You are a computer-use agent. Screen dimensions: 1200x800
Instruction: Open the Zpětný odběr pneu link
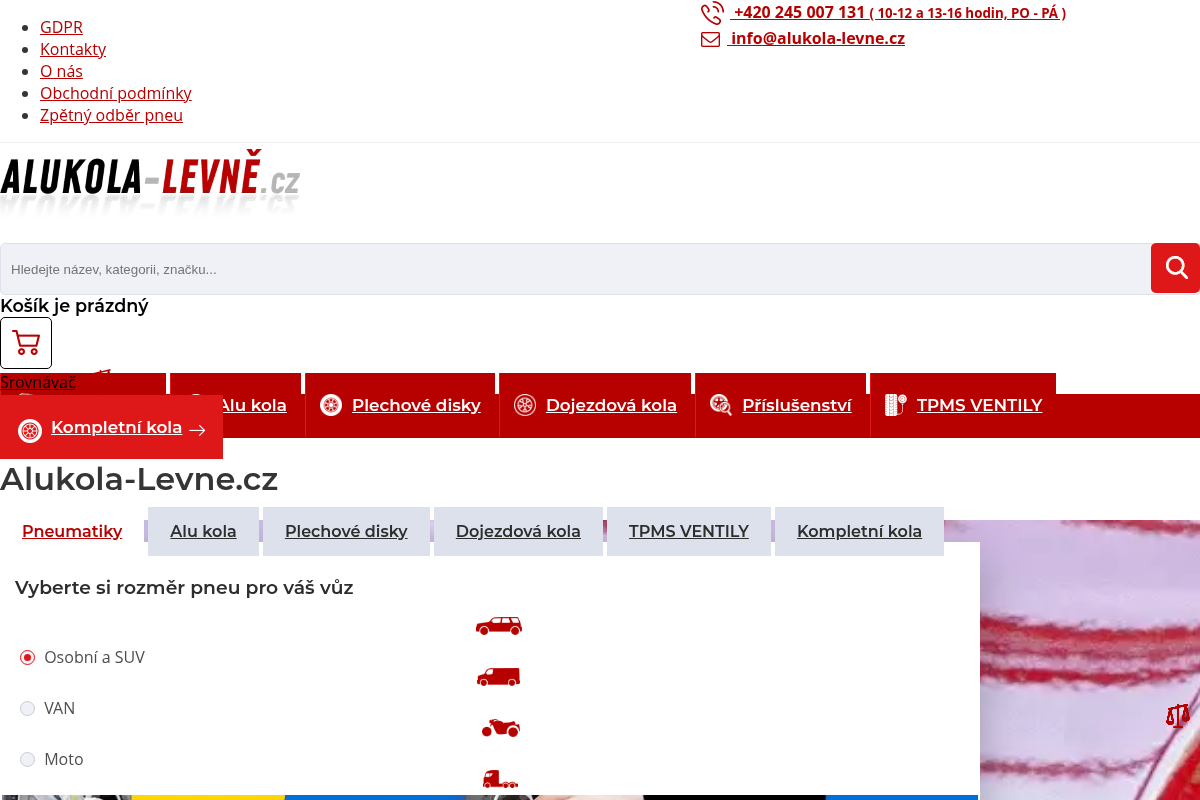pyautogui.click(x=111, y=115)
